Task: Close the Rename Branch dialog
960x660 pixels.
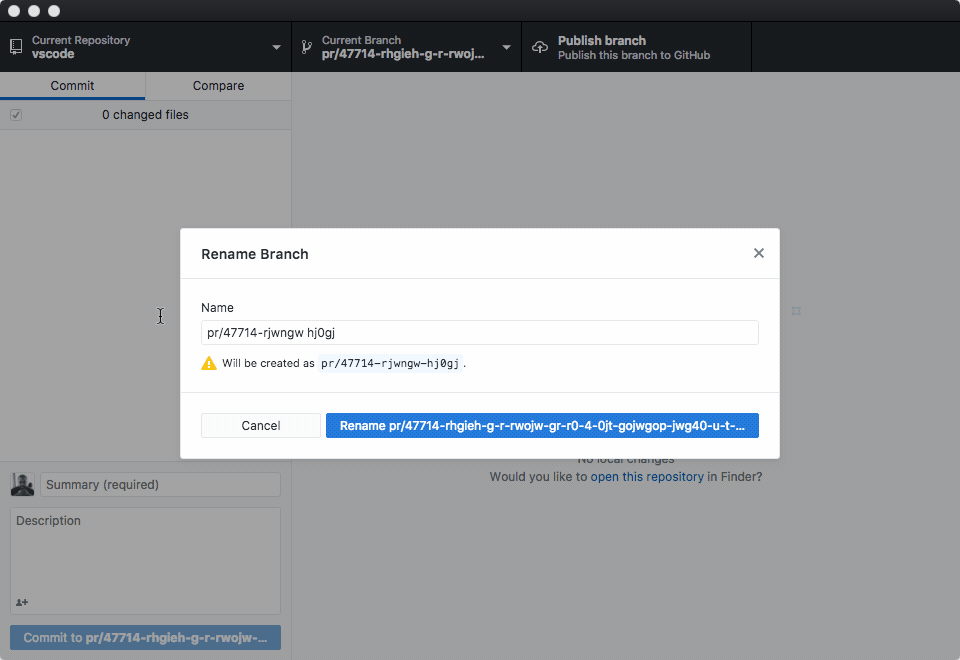Action: (x=758, y=253)
